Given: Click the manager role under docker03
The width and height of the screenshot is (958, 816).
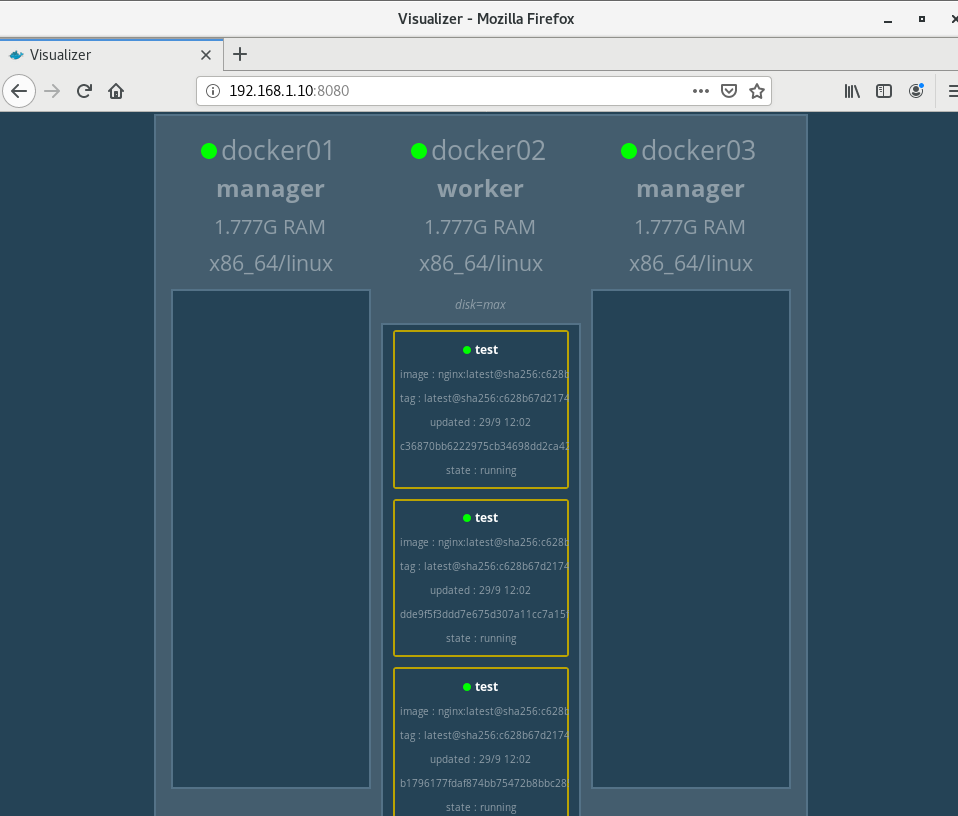Looking at the screenshot, I should click(x=690, y=189).
